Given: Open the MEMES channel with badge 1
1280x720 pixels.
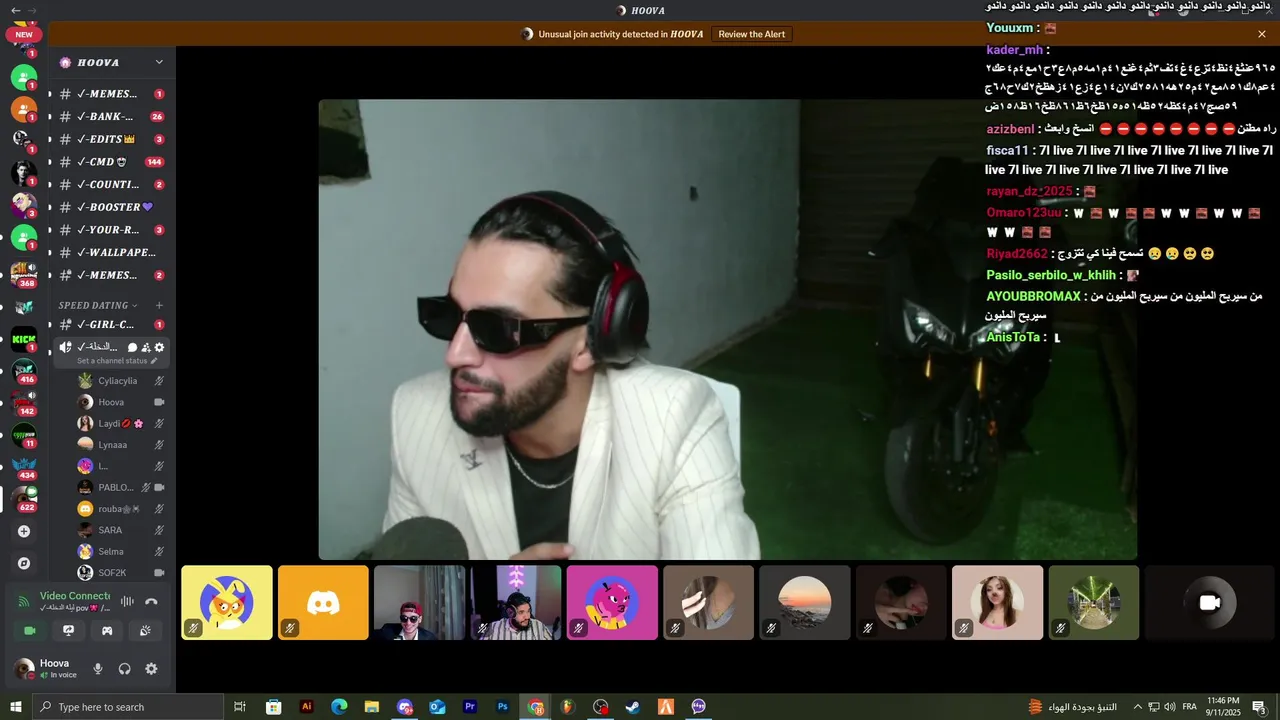Looking at the screenshot, I should point(111,94).
